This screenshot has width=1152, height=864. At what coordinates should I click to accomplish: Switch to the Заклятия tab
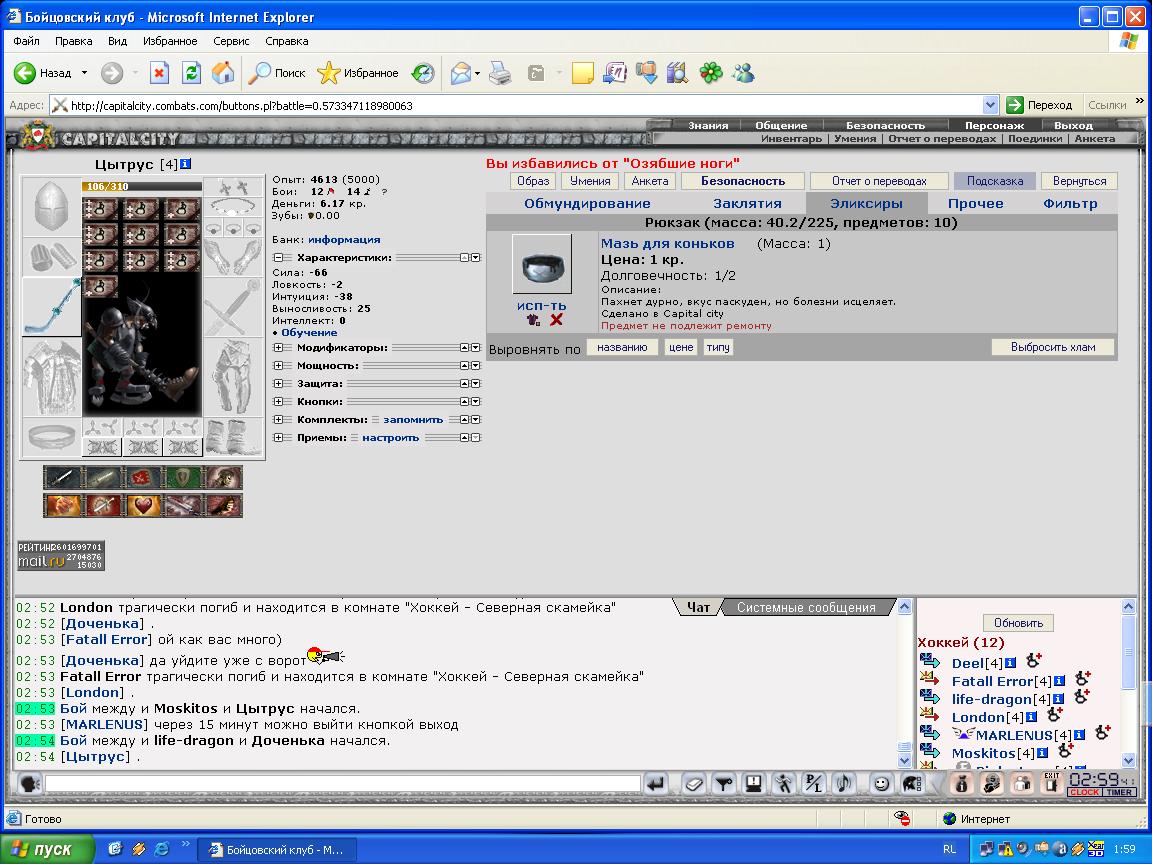747,204
